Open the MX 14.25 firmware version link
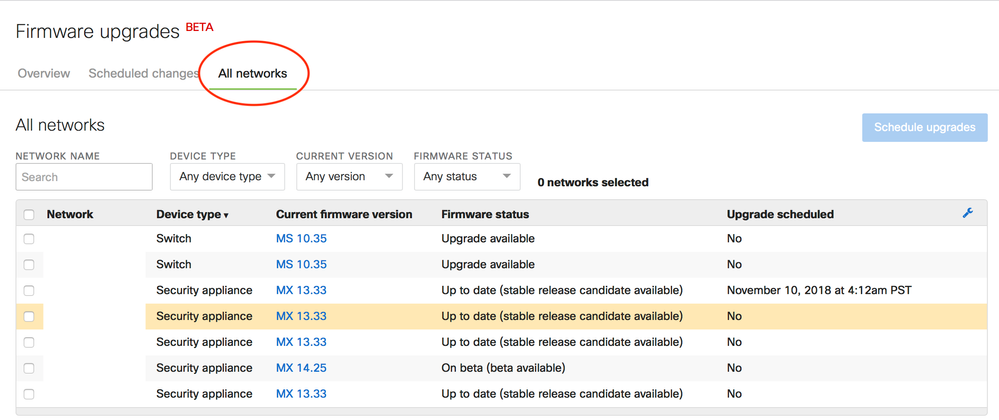This screenshot has width=999, height=420. [301, 368]
